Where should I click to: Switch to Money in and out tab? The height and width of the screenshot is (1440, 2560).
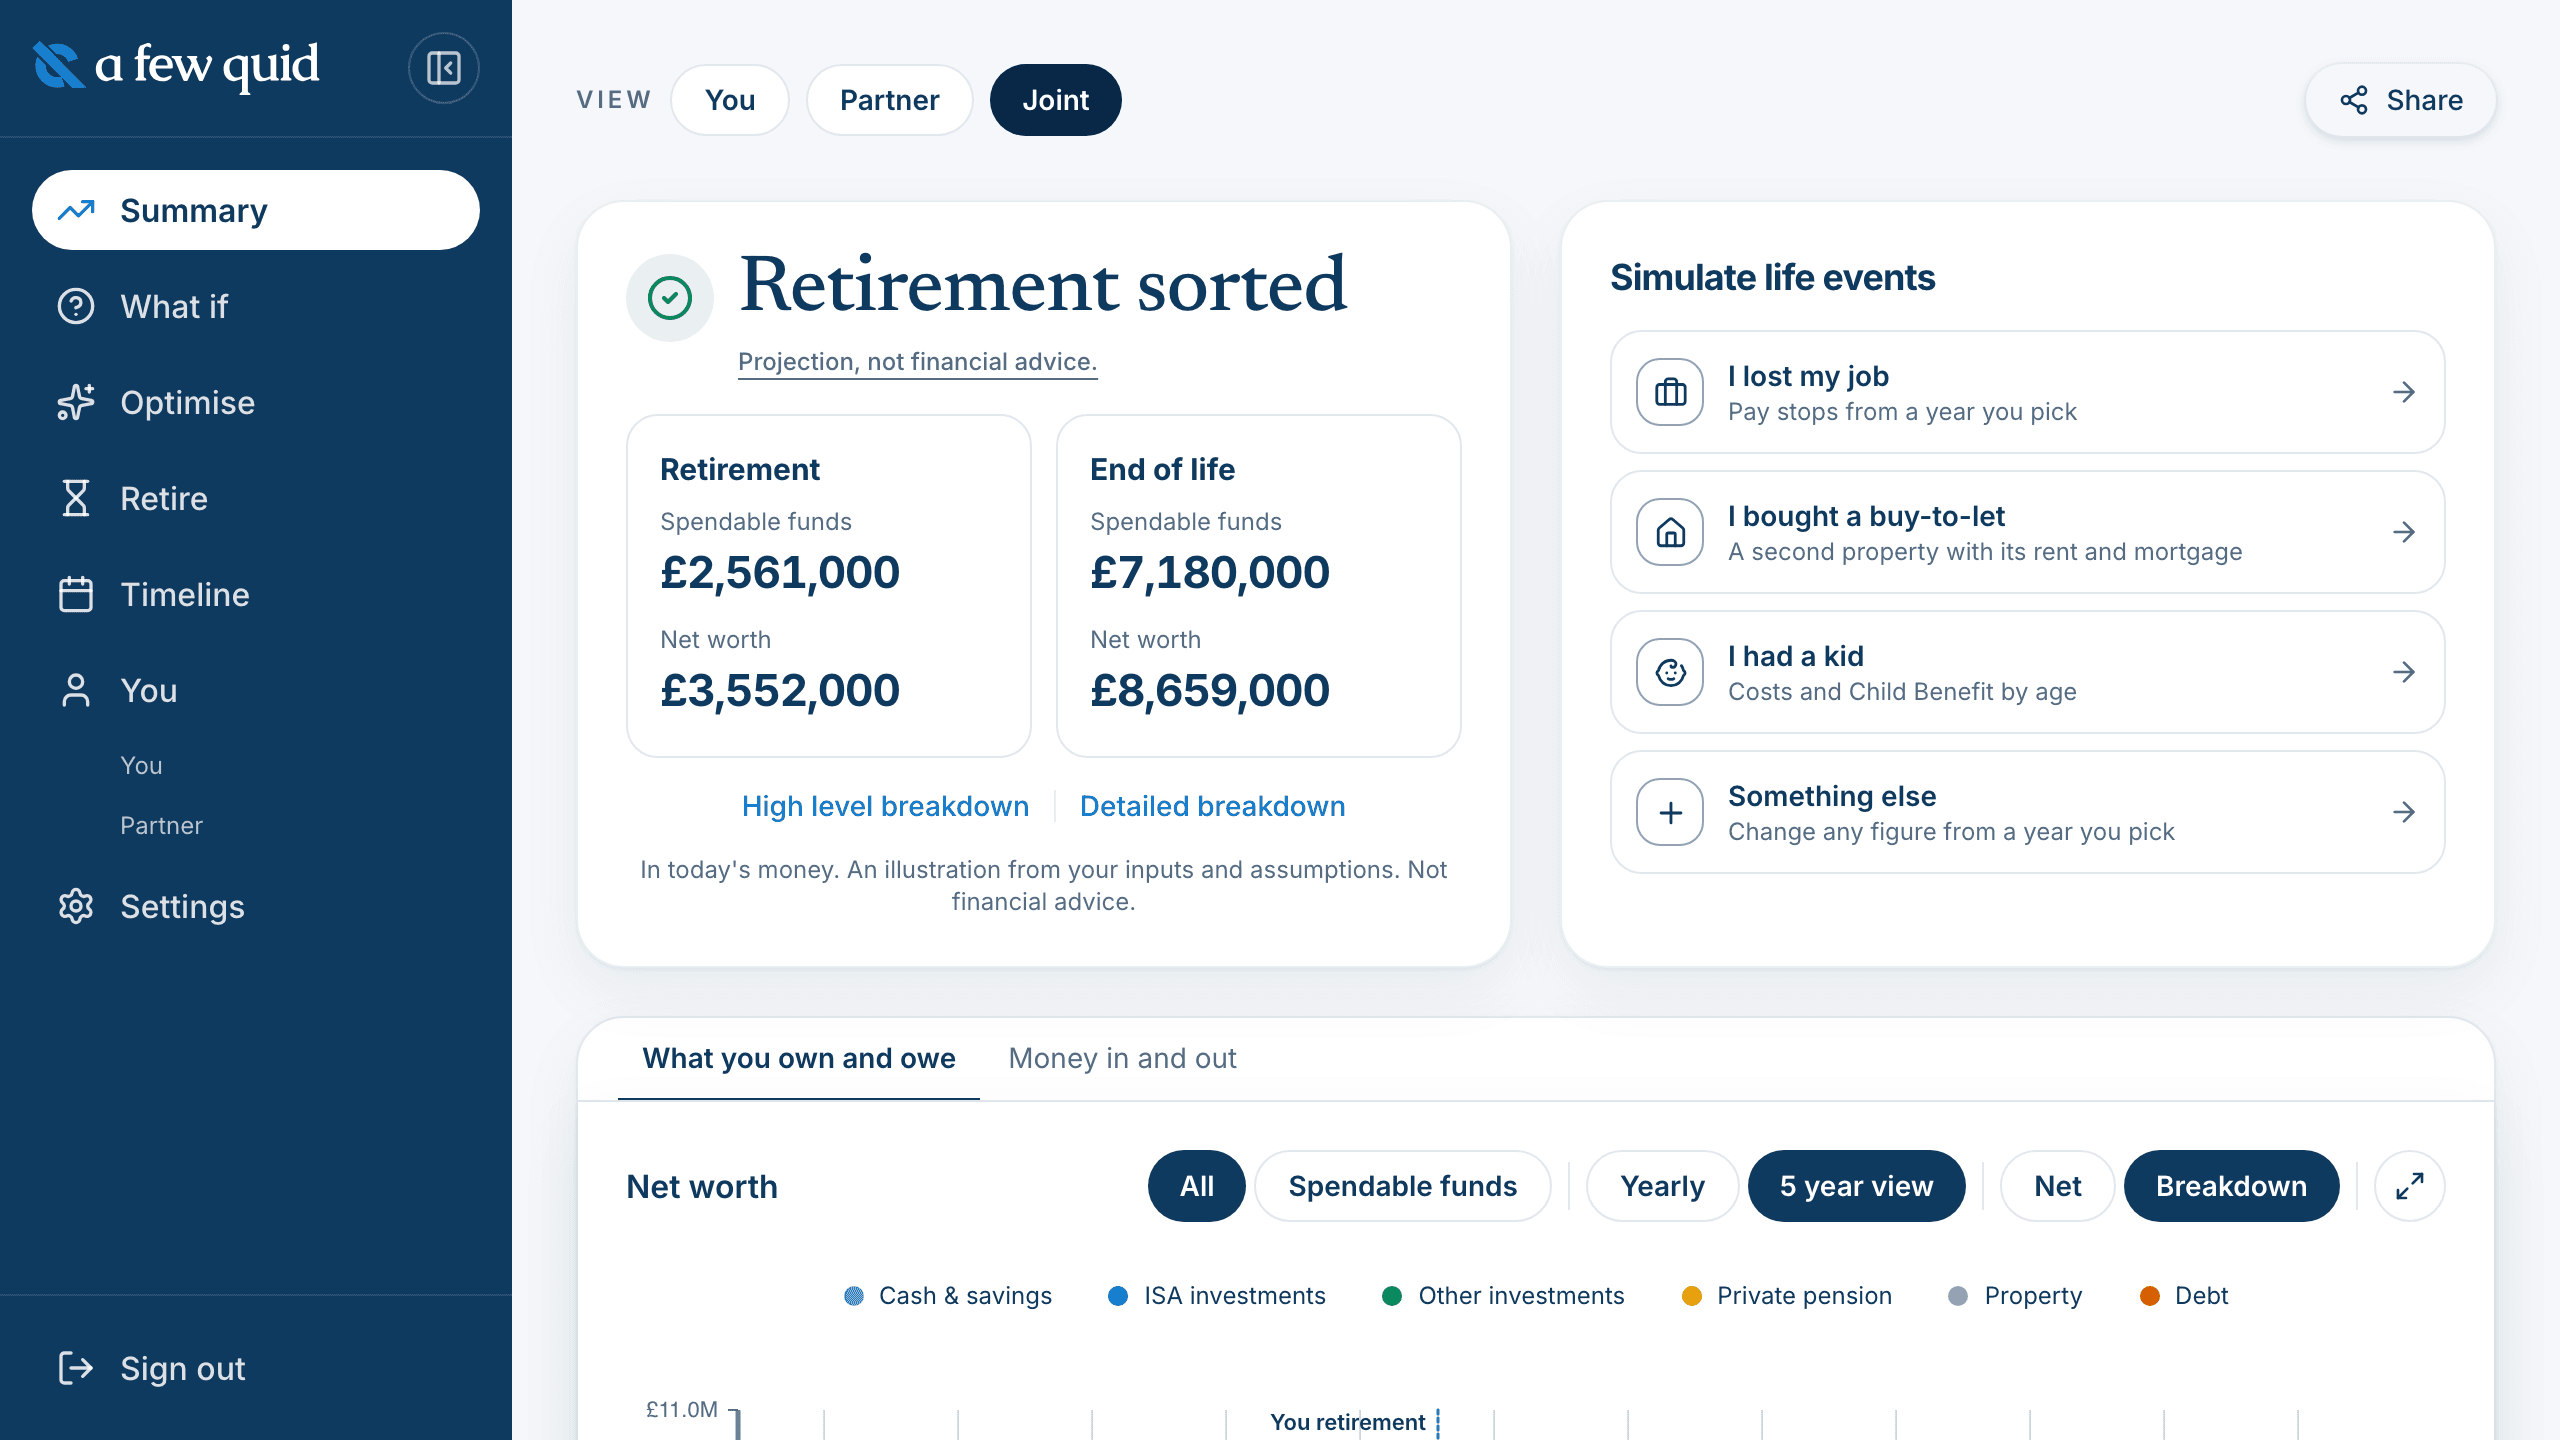1122,1058
